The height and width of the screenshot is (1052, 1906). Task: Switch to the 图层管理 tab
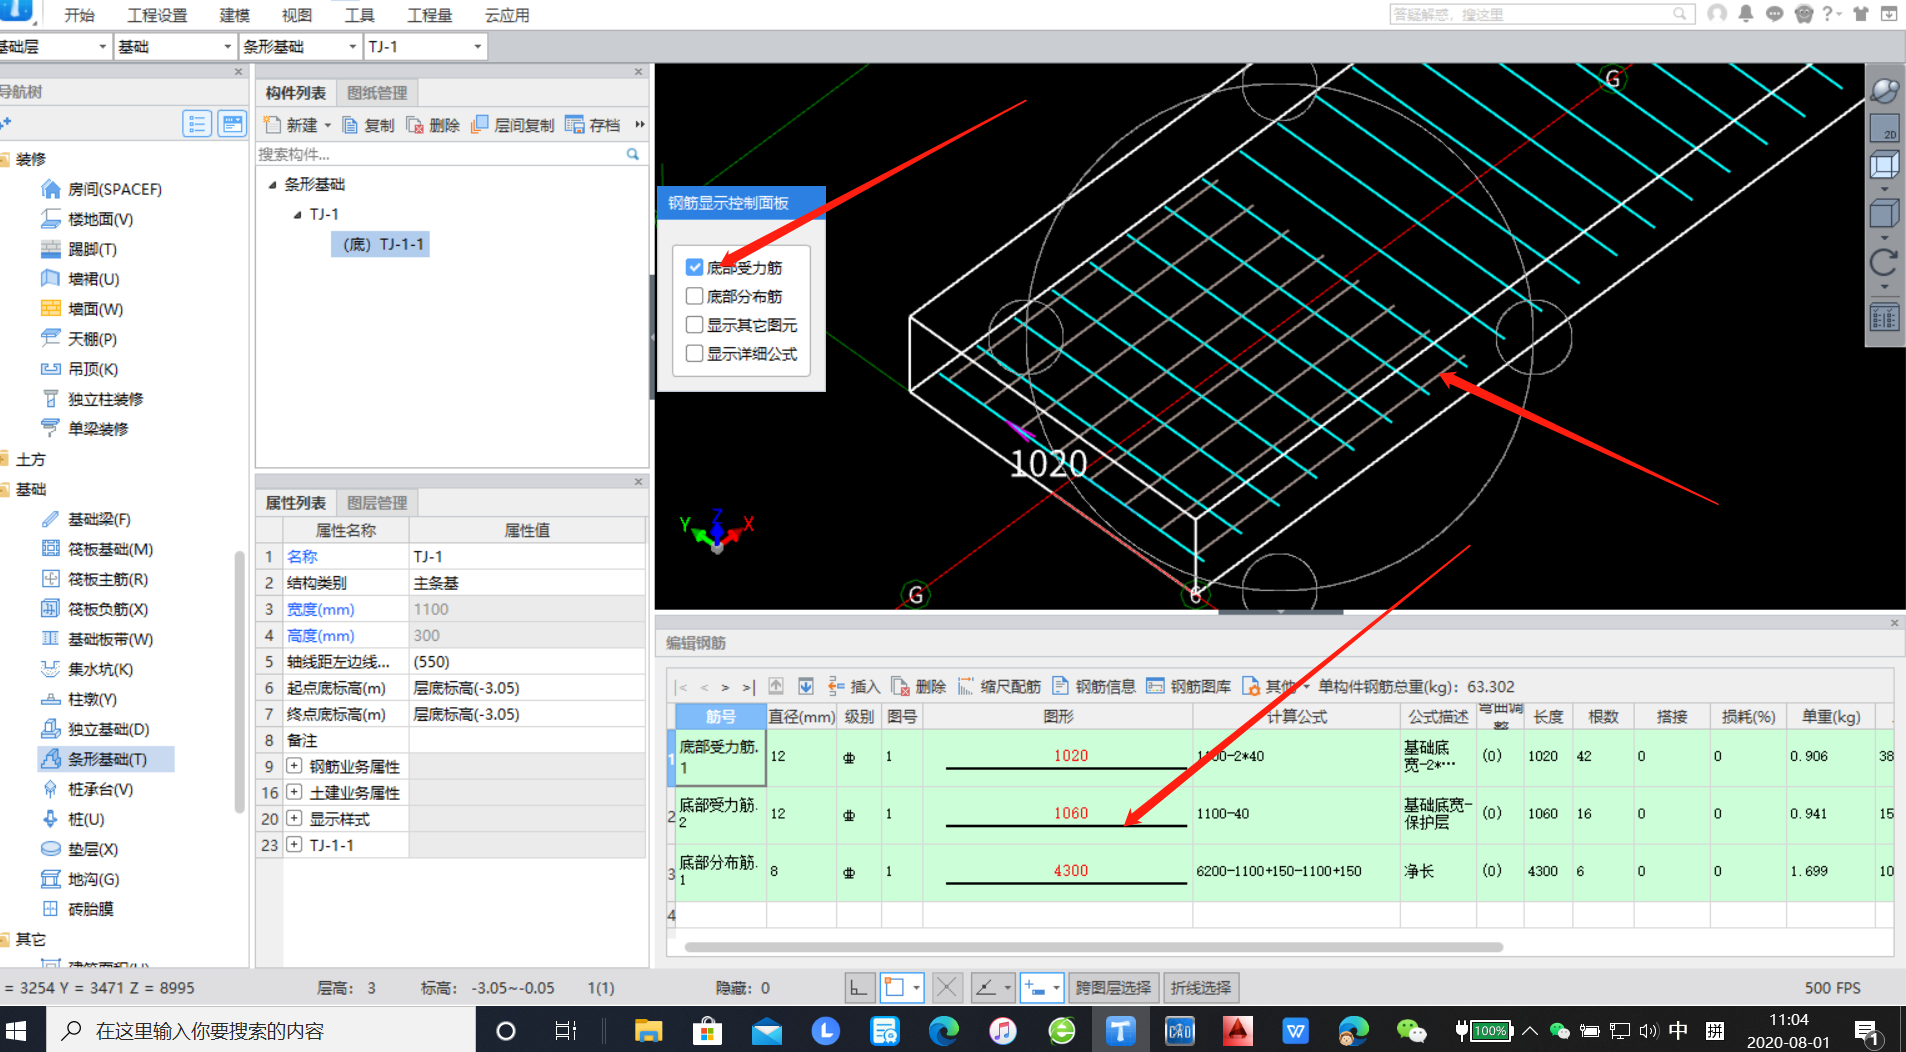(x=377, y=503)
